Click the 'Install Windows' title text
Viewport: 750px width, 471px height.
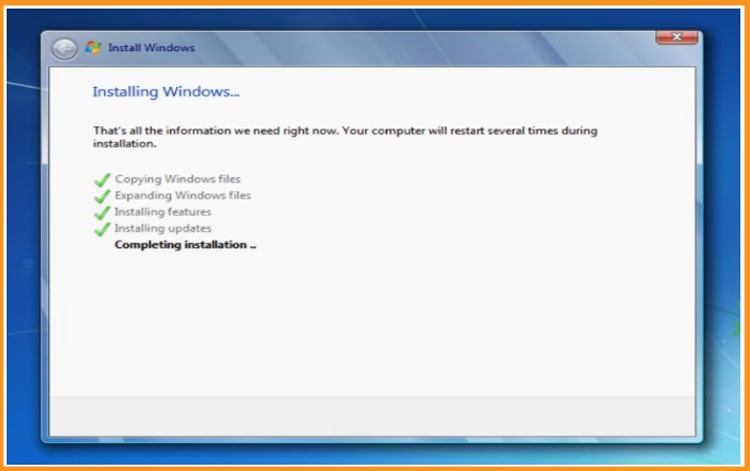pyautogui.click(x=151, y=47)
